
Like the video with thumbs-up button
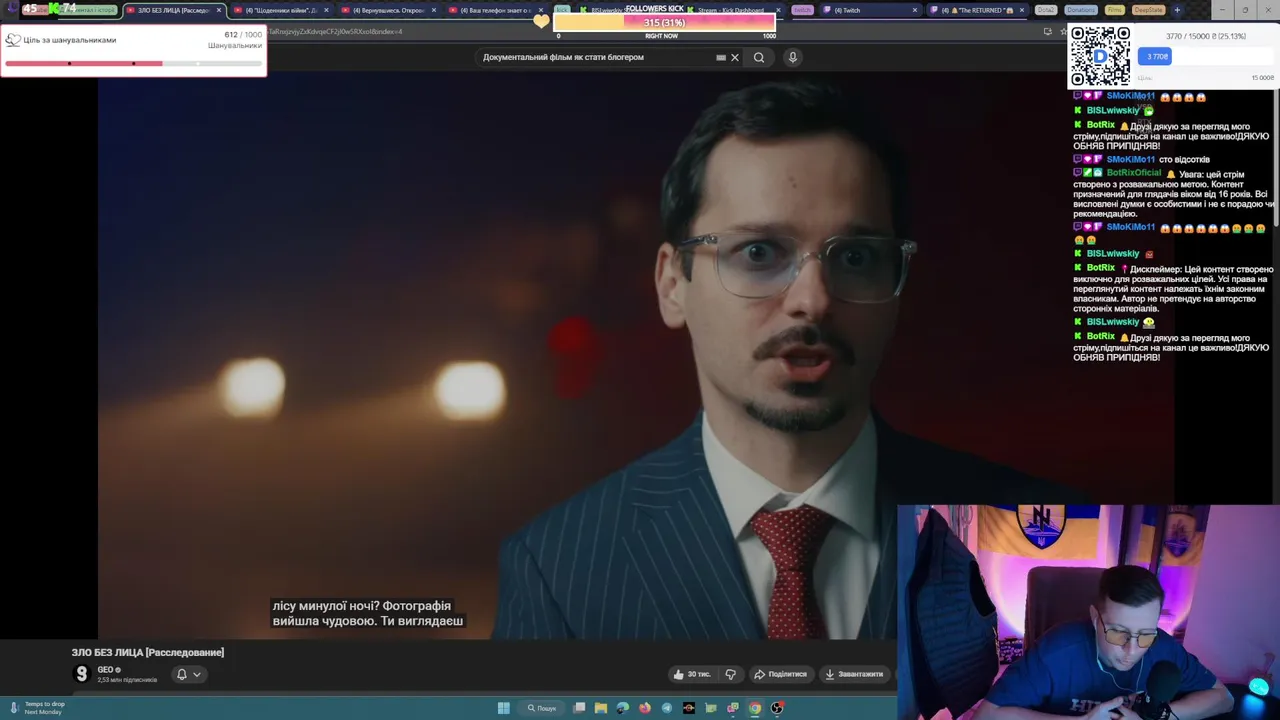tap(692, 674)
